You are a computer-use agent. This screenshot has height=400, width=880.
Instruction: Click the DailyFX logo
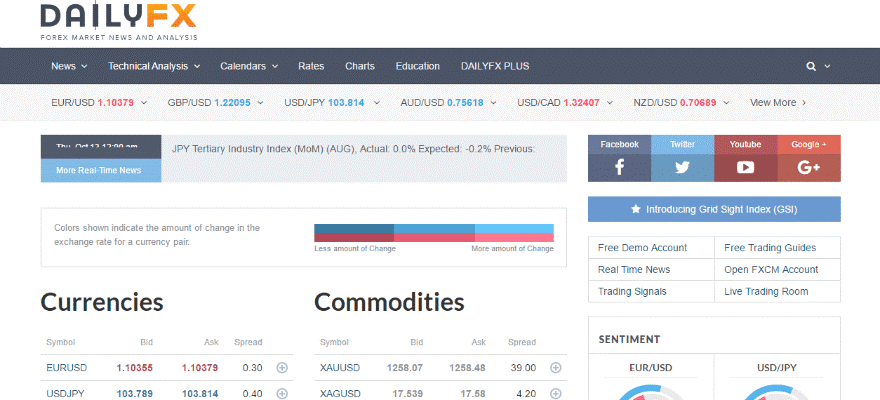click(119, 20)
